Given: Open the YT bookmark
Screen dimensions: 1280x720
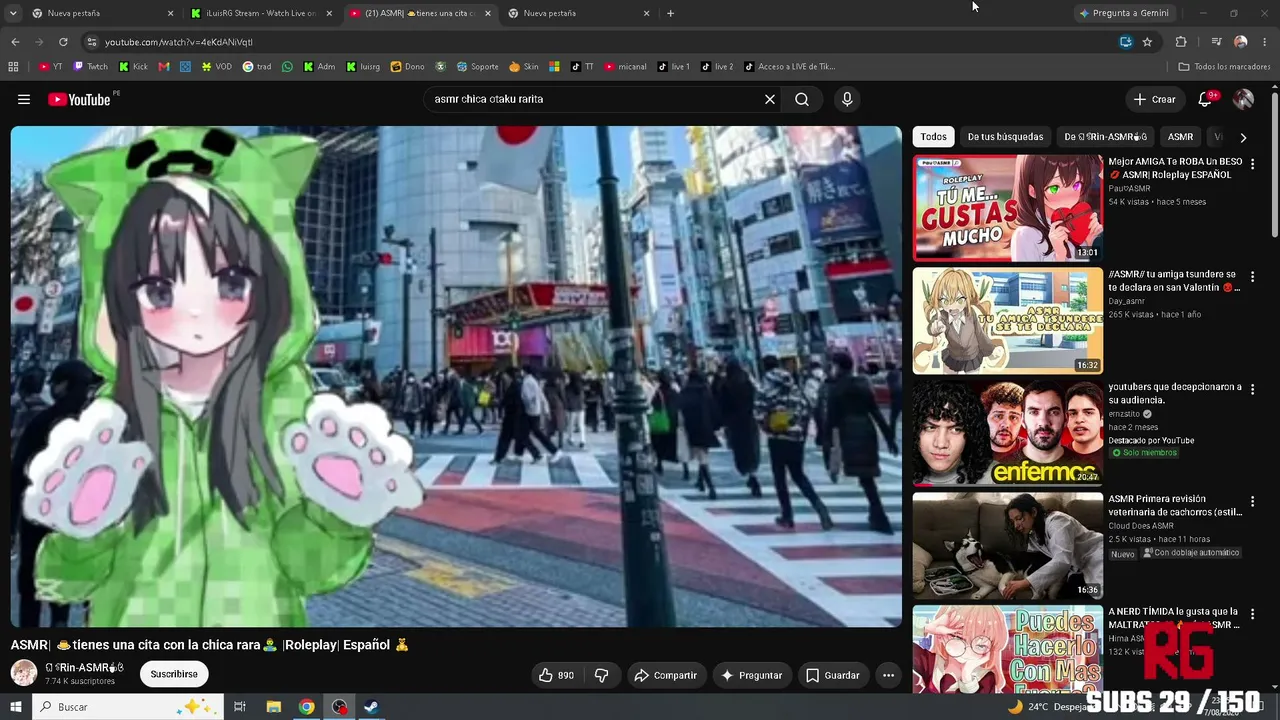Looking at the screenshot, I should click(x=51, y=67).
